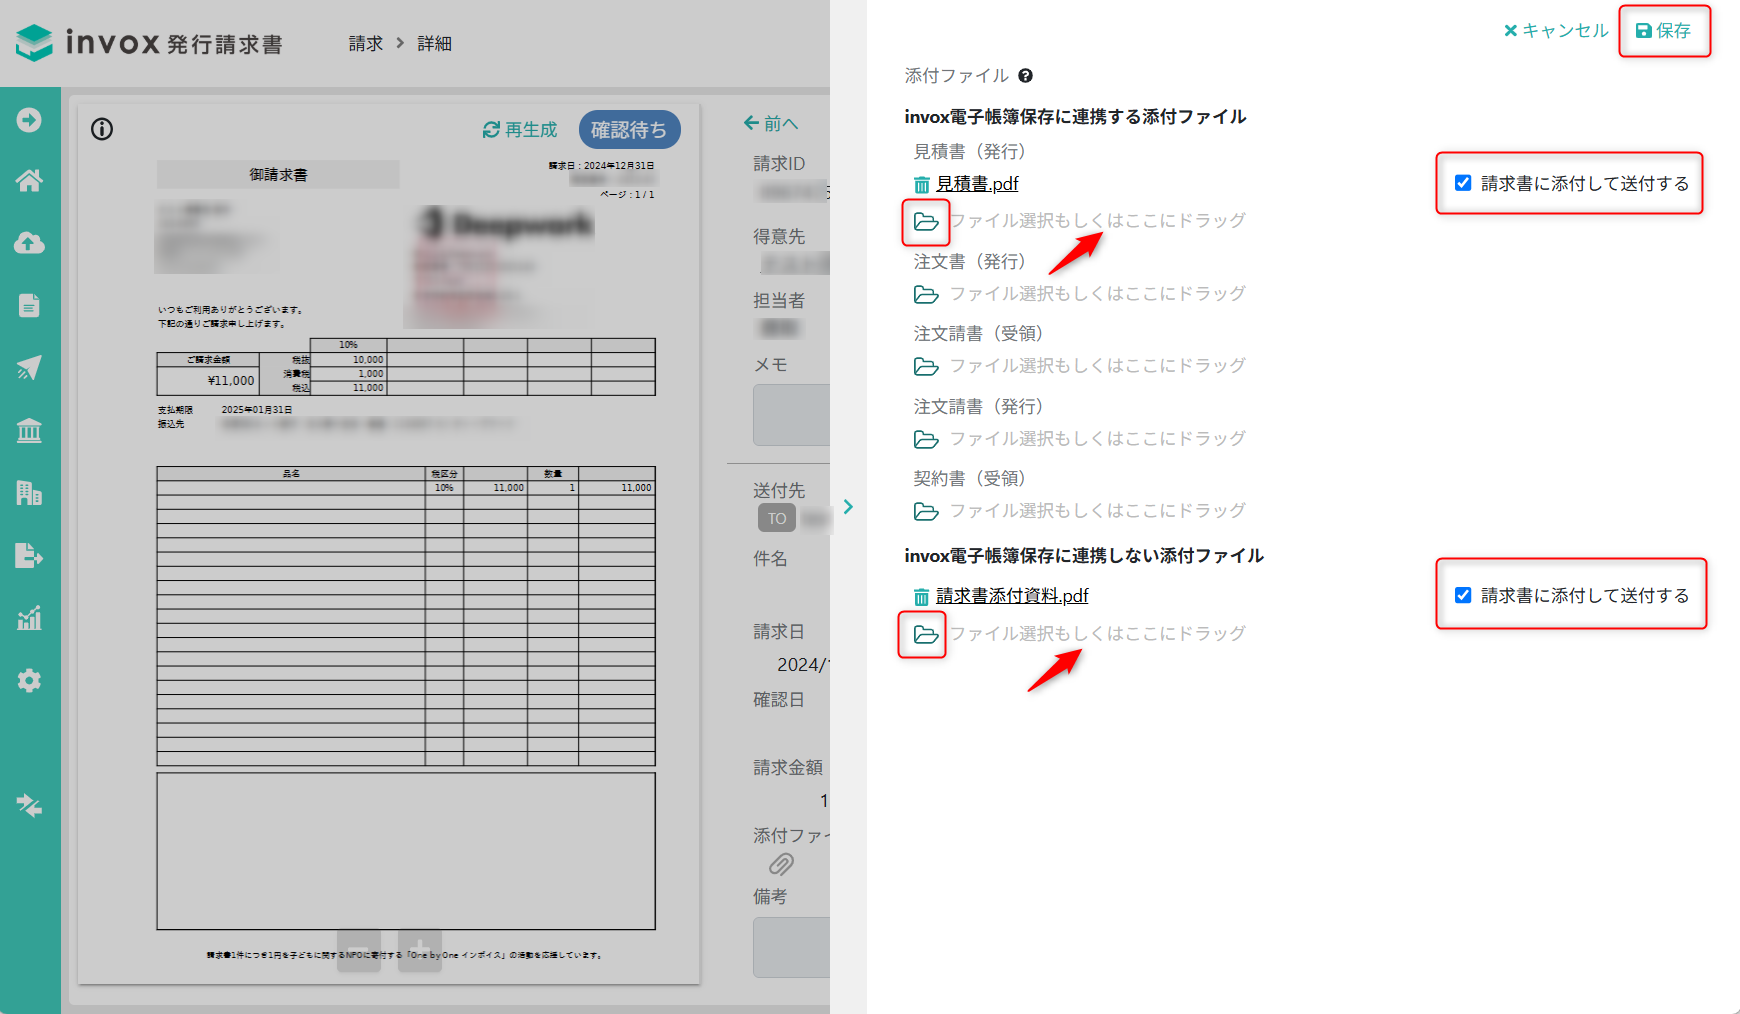Click the info icon above invoice preview
This screenshot has height=1014, width=1740.
pyautogui.click(x=102, y=129)
